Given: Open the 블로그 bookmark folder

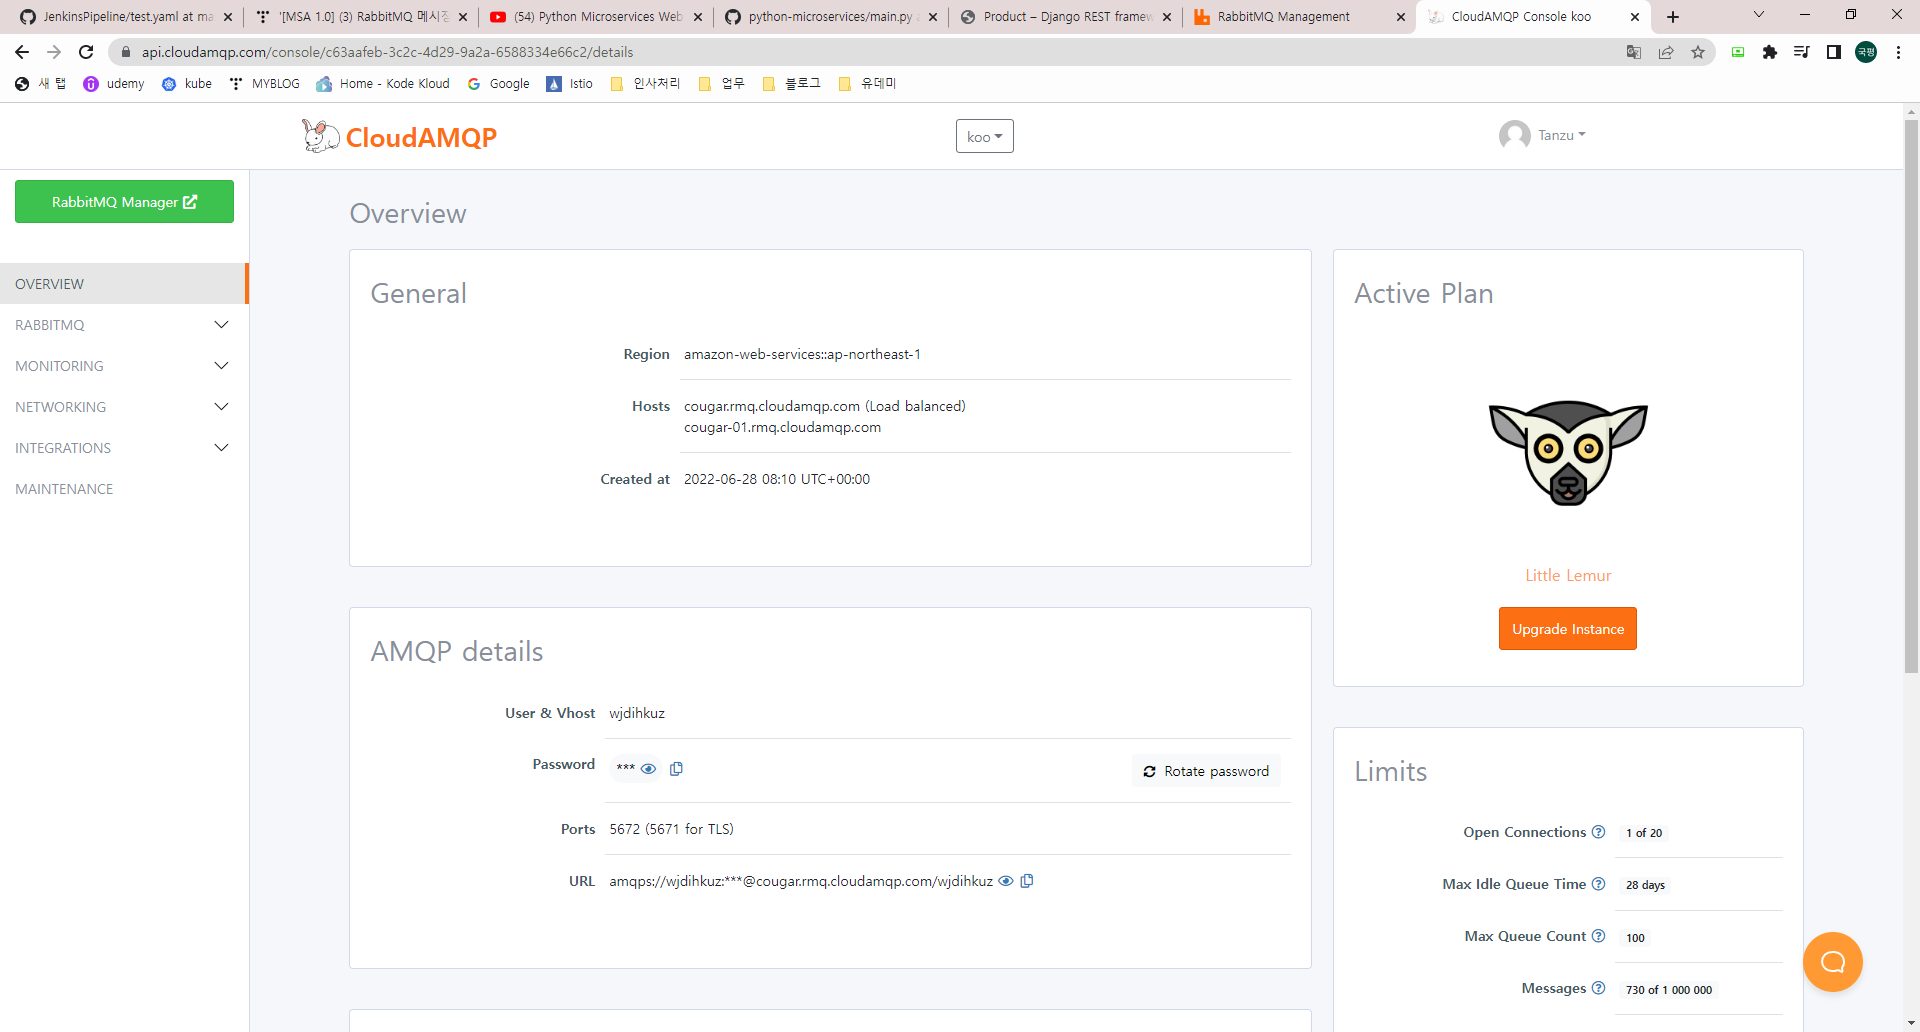Looking at the screenshot, I should 791,84.
